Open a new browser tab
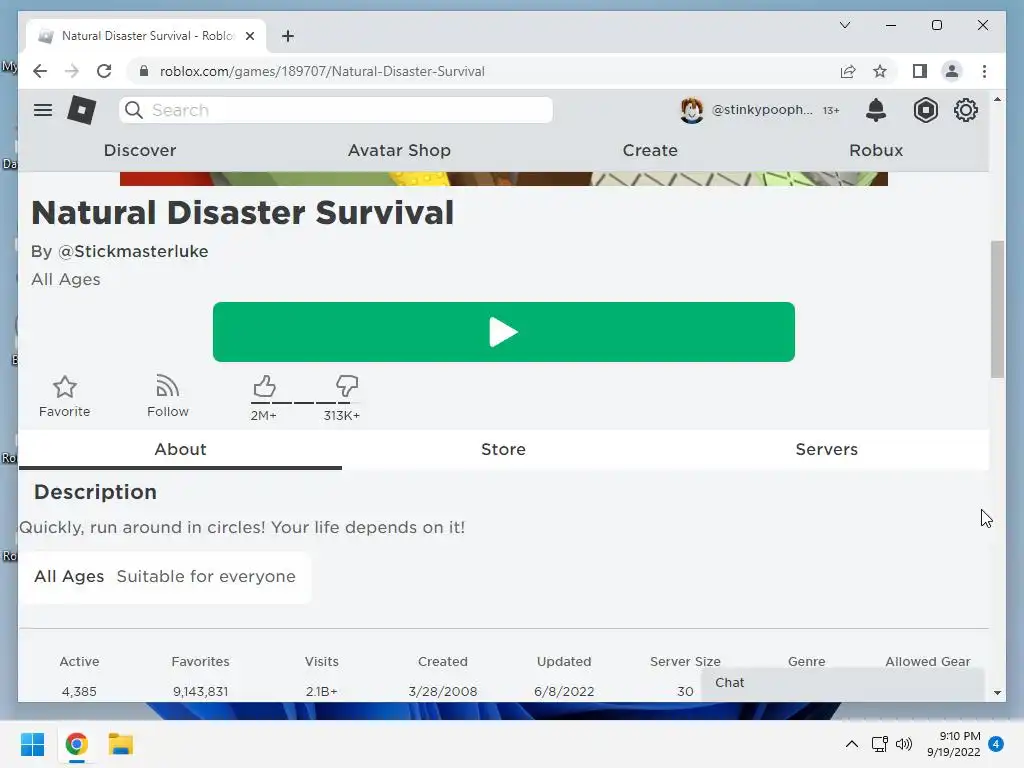This screenshot has height=768, width=1024. point(288,36)
